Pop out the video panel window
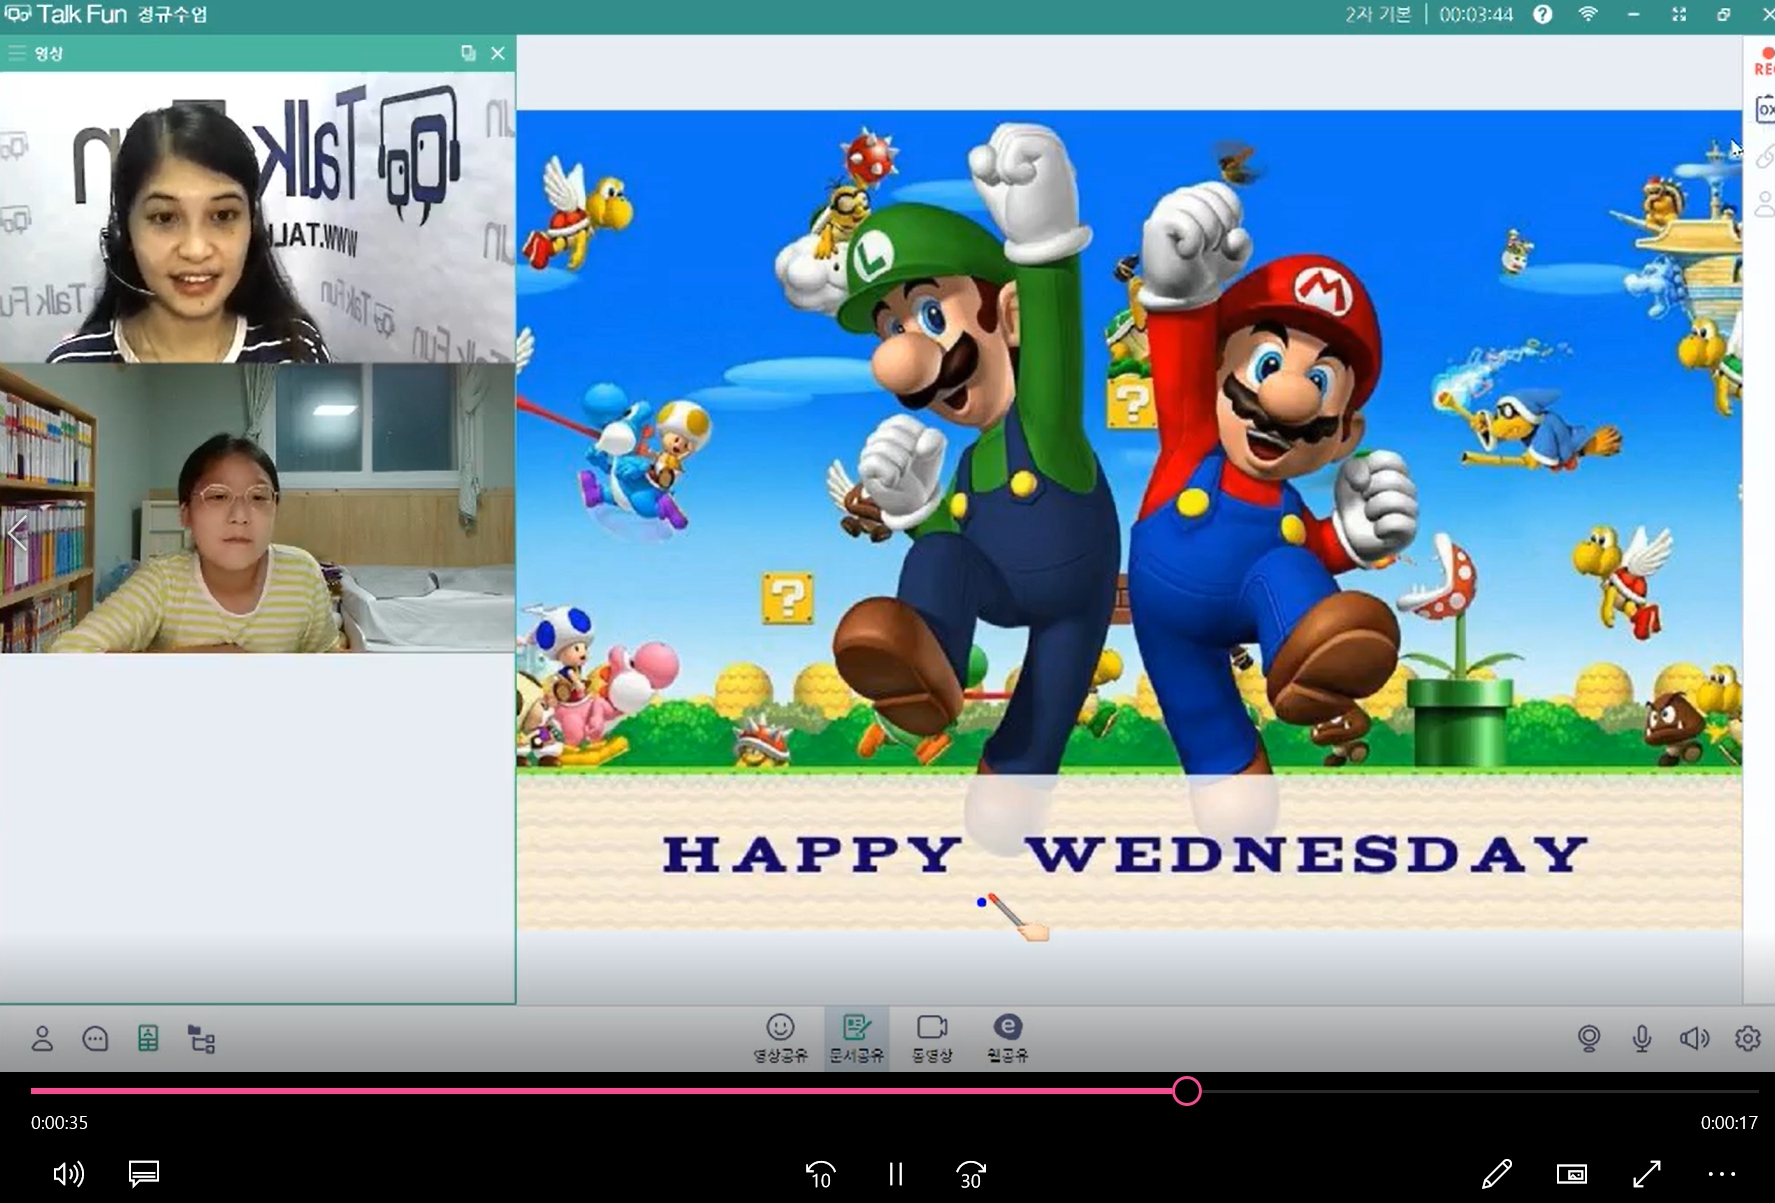This screenshot has width=1775, height=1203. coord(468,53)
